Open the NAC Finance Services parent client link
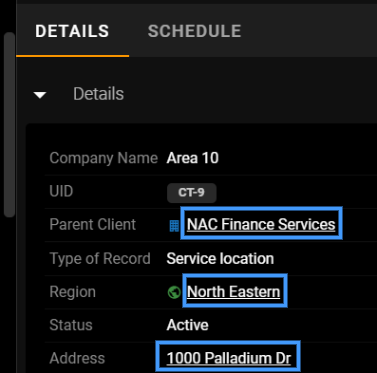Image resolution: width=377 pixels, height=373 pixels. tap(261, 224)
